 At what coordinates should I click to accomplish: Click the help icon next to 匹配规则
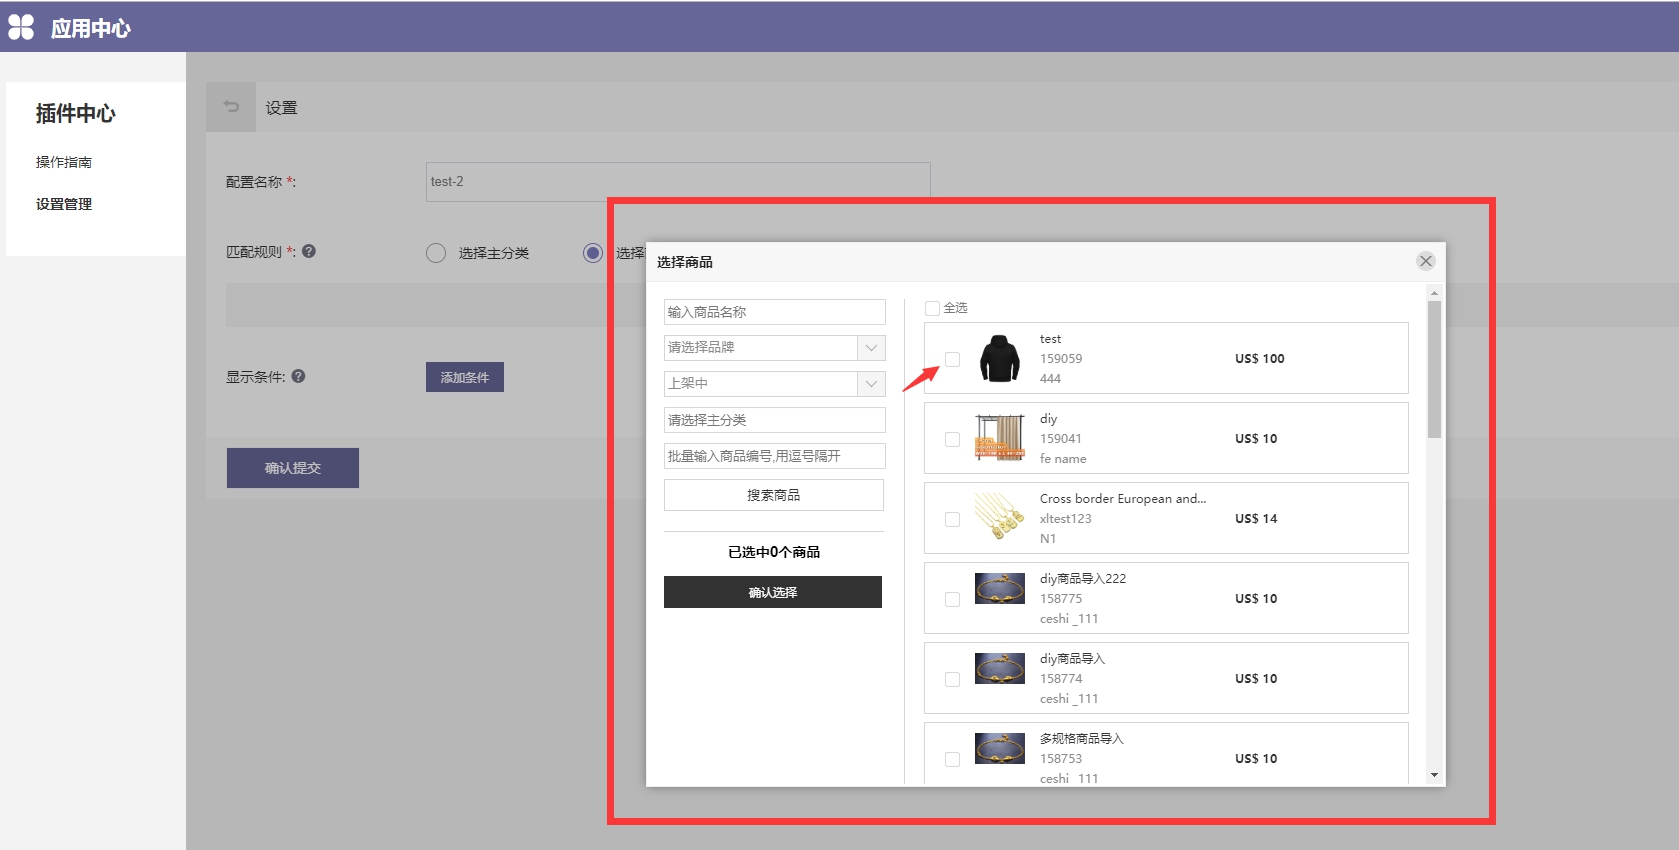[309, 251]
